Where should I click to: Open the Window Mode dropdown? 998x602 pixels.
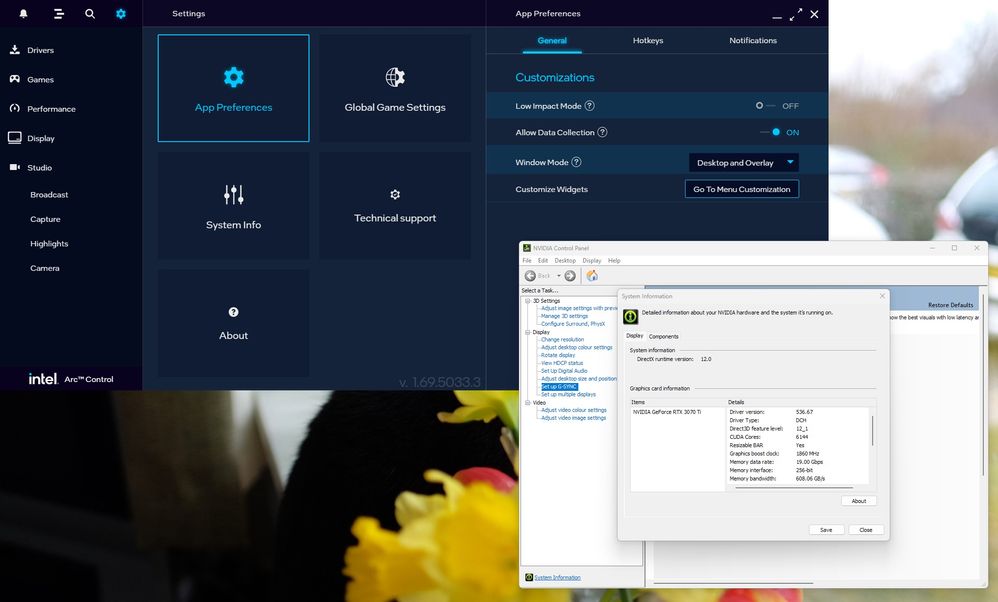(x=743, y=163)
